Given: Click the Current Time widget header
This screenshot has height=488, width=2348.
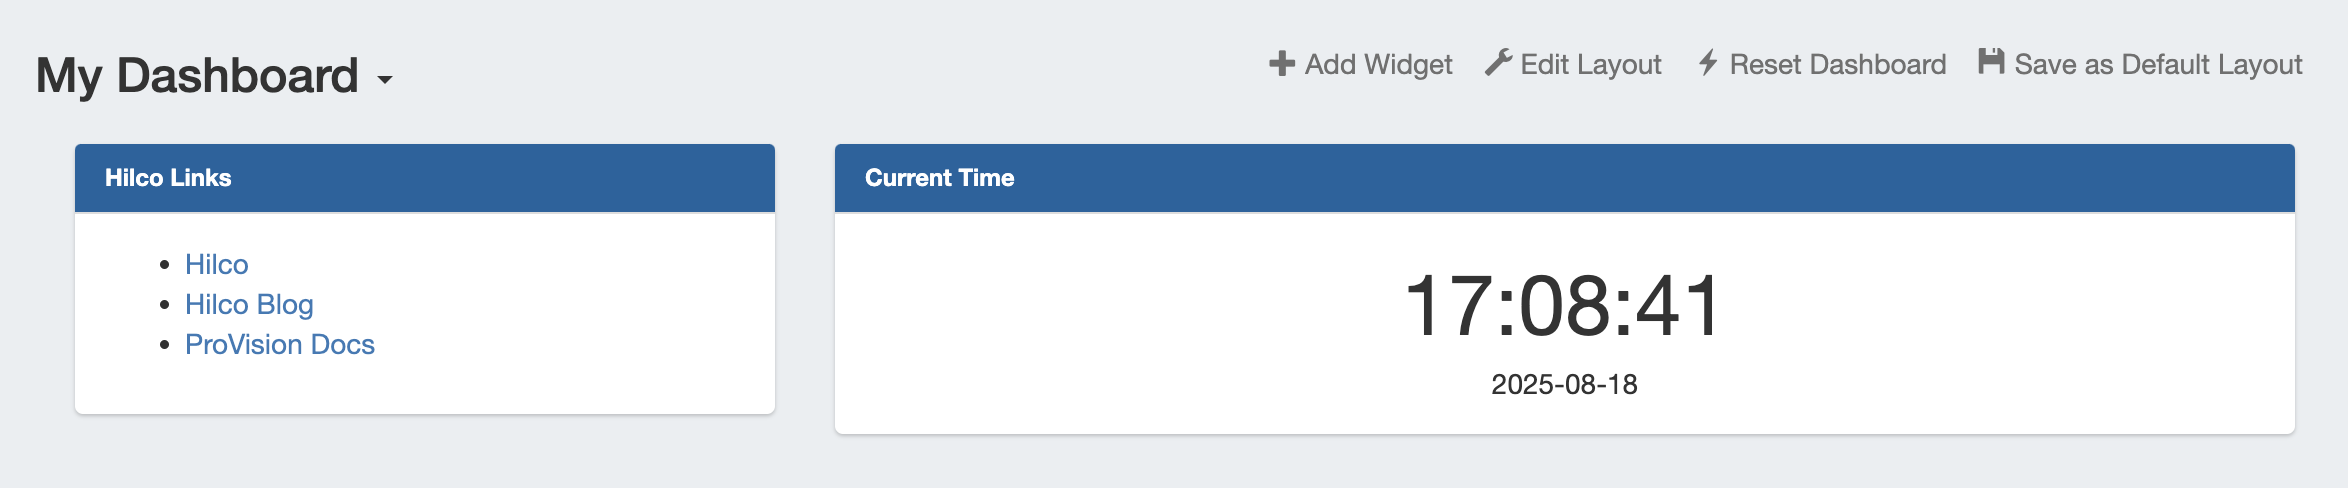Looking at the screenshot, I should (1564, 178).
